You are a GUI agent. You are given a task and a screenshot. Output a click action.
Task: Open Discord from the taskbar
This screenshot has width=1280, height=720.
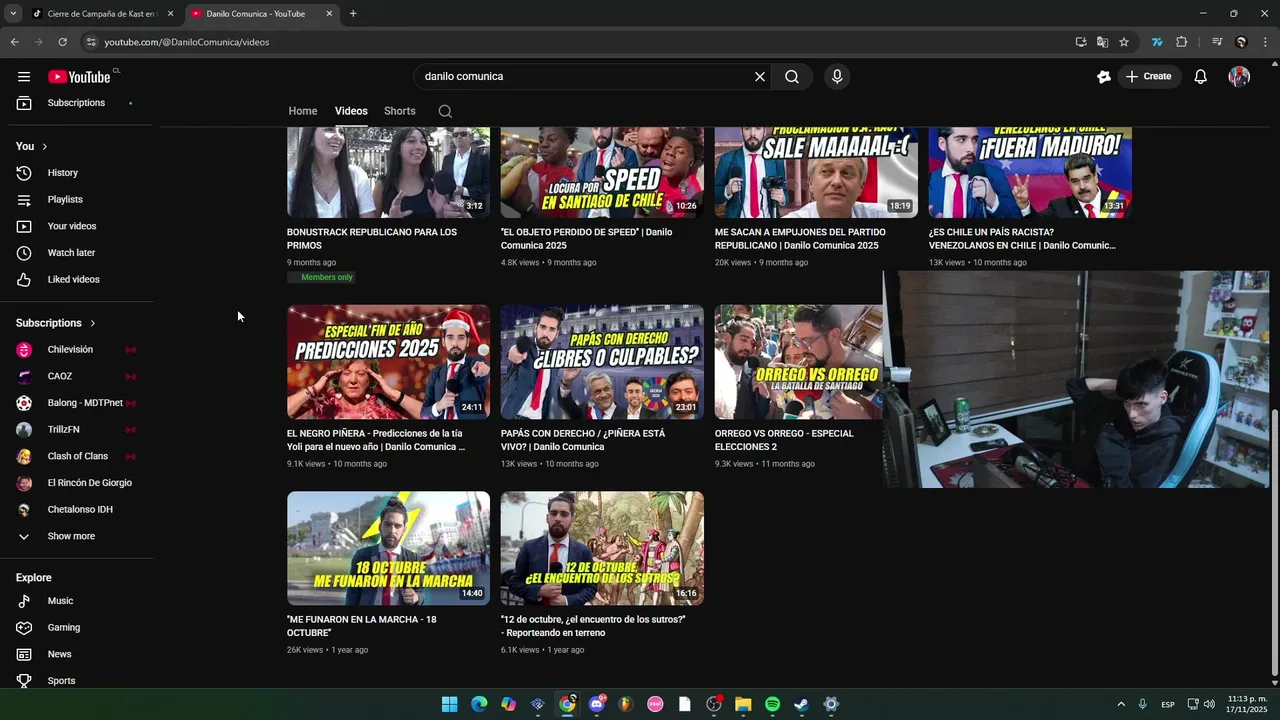click(597, 704)
